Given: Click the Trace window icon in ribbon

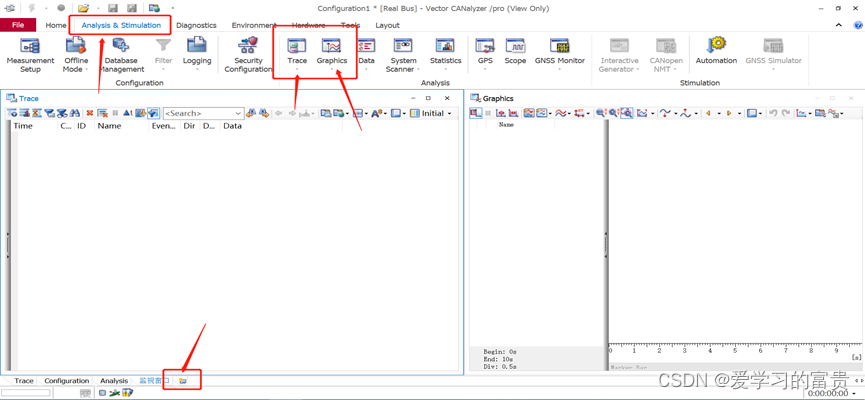Looking at the screenshot, I should [297, 45].
